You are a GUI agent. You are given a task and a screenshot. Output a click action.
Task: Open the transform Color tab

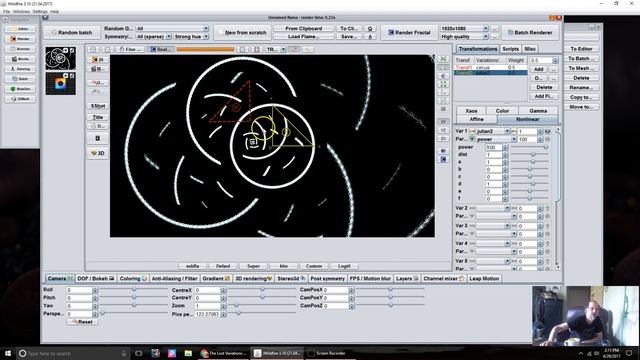point(502,111)
